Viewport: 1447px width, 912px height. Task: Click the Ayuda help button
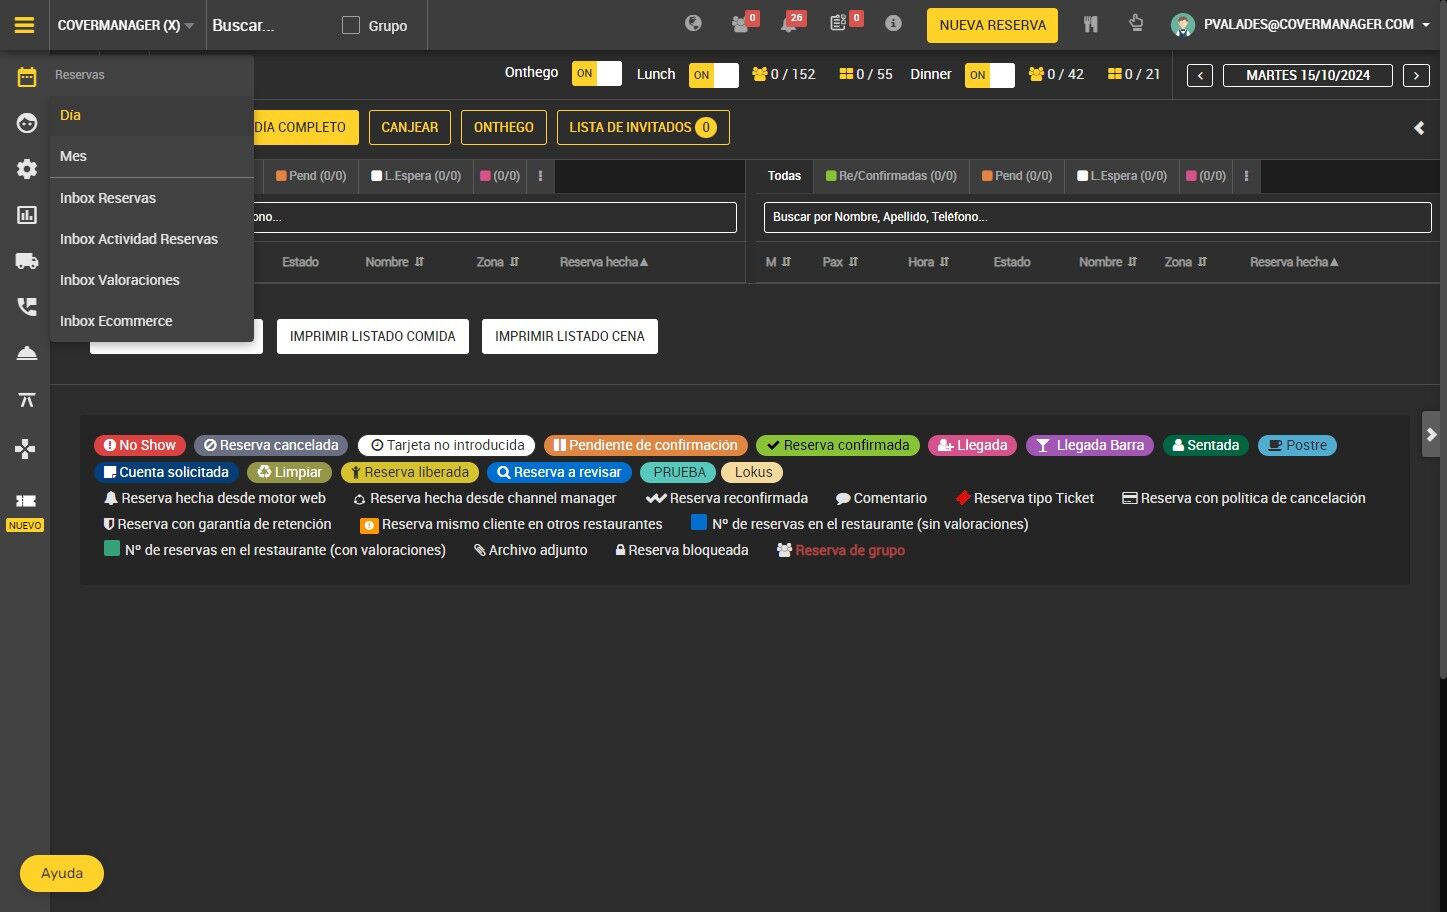point(62,873)
